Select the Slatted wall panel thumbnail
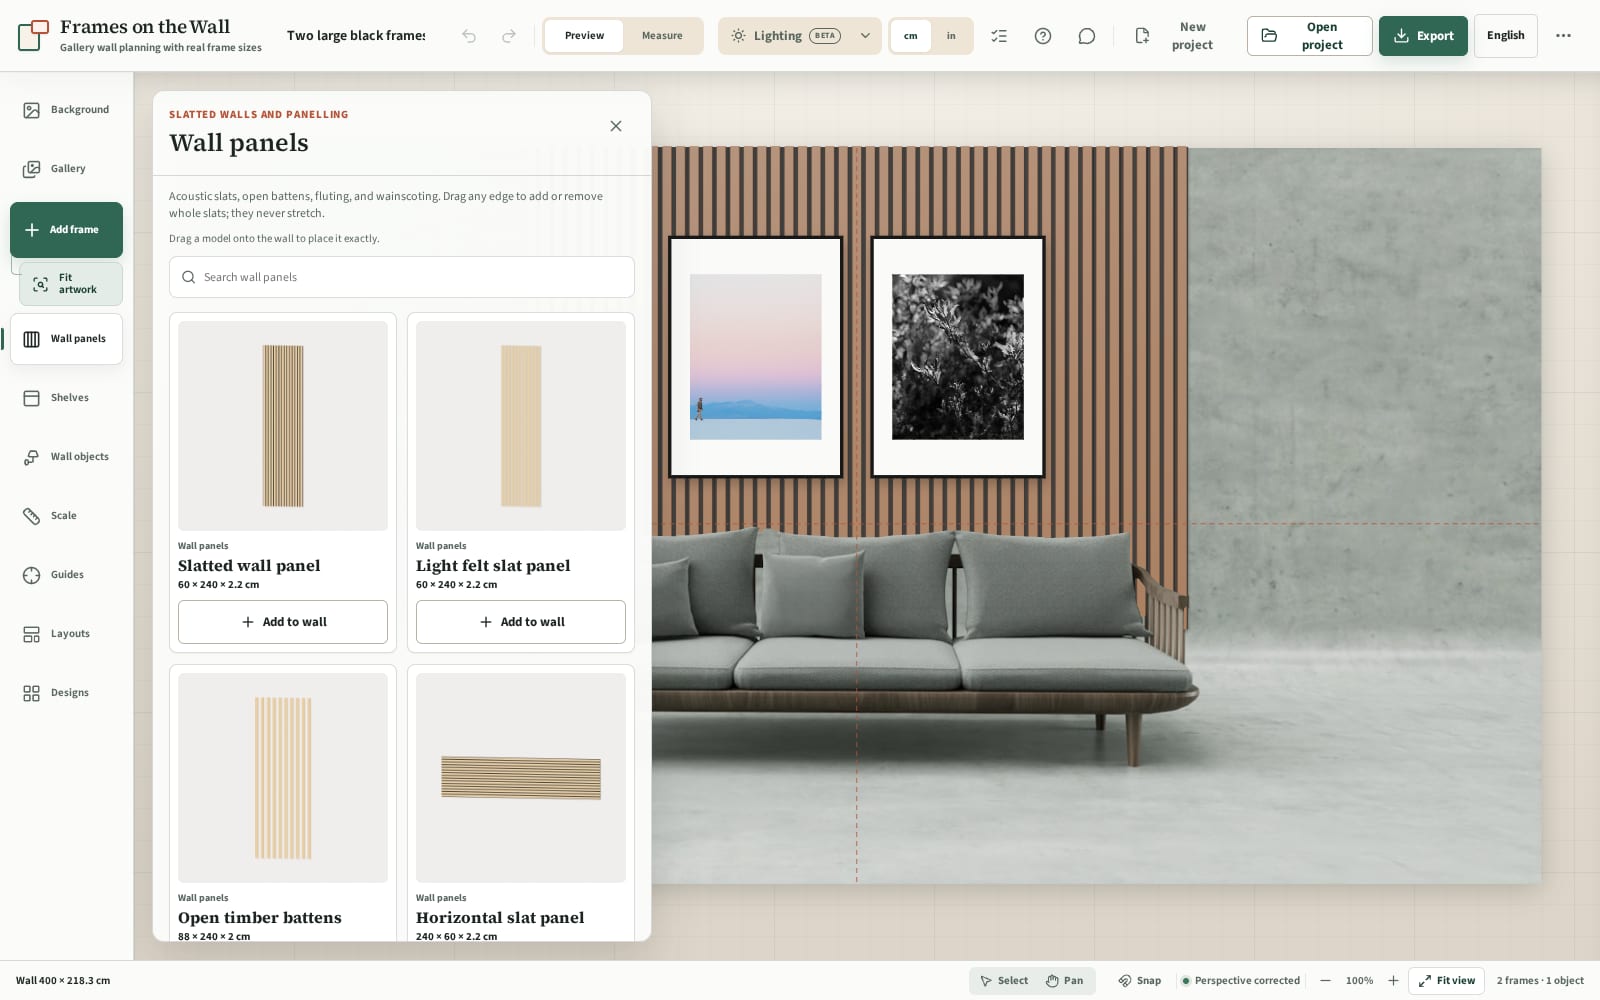 (283, 426)
